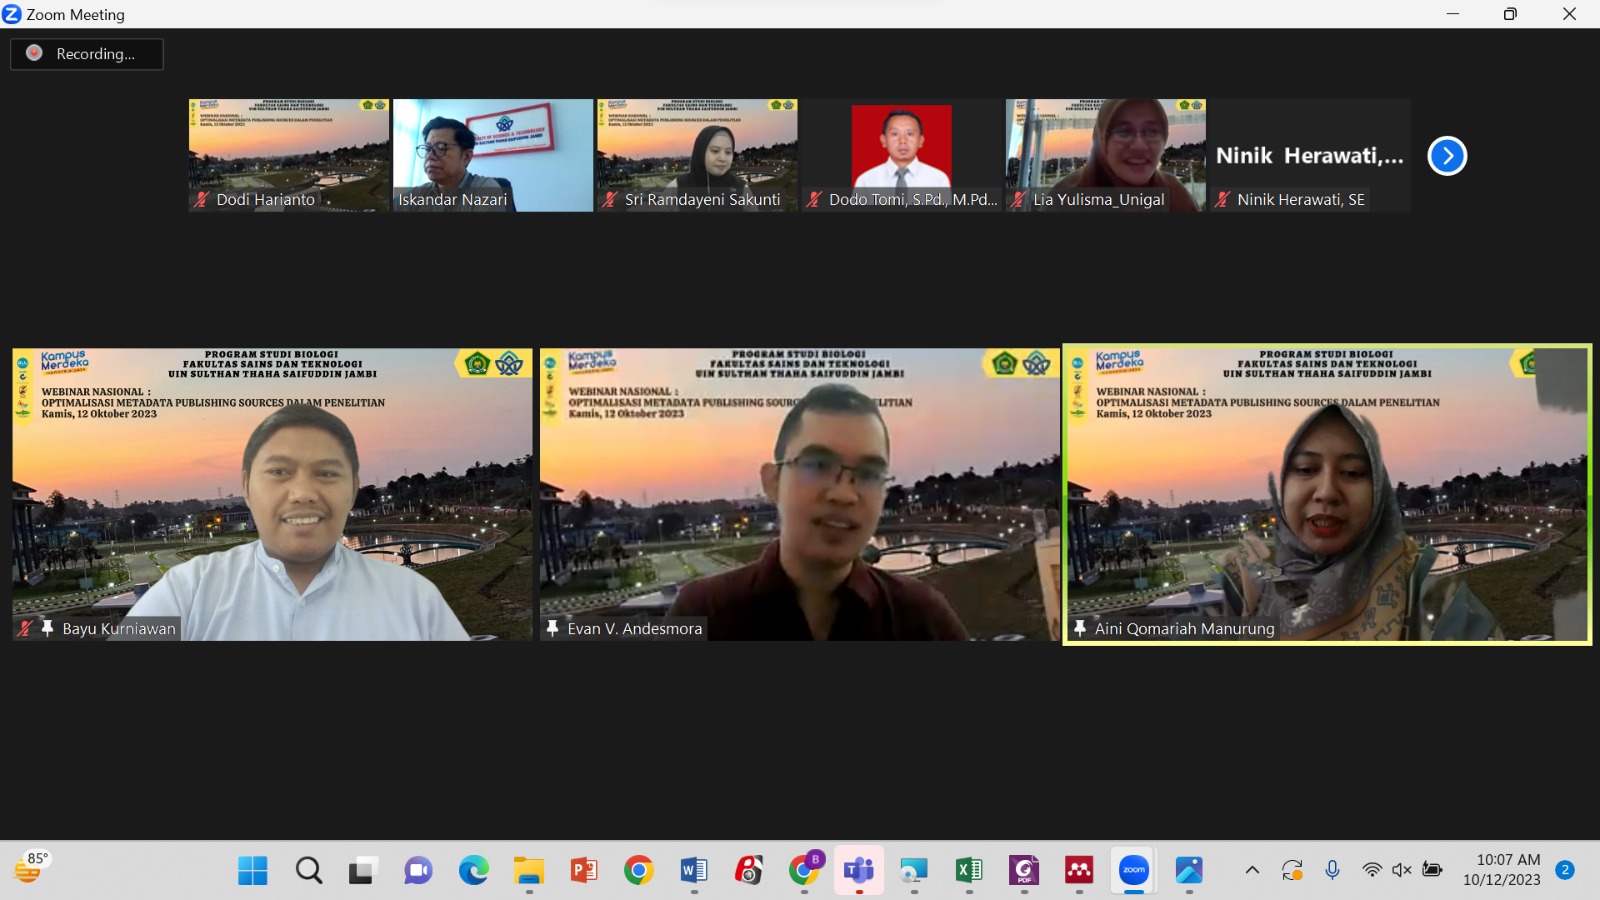The height and width of the screenshot is (900, 1600).
Task: Toggle the muted speaker volume icon
Action: (x=1402, y=870)
